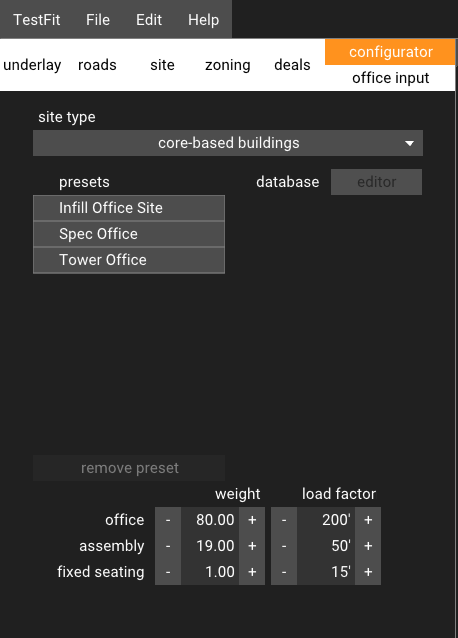Go to the office input tab
The image size is (458, 638).
point(390,78)
